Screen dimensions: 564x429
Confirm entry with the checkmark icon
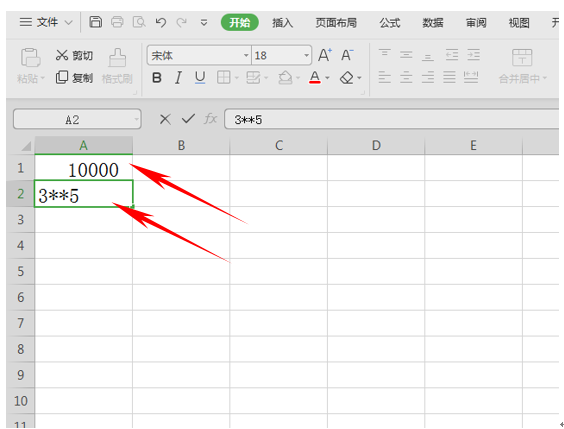pos(188,119)
